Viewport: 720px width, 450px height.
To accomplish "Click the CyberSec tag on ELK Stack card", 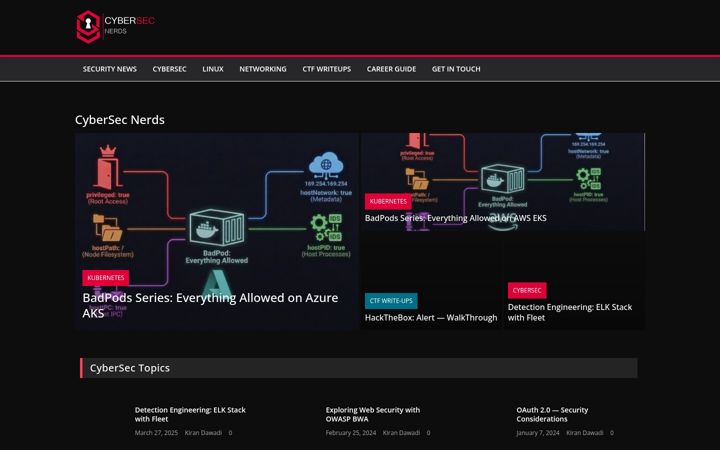I will [x=527, y=290].
